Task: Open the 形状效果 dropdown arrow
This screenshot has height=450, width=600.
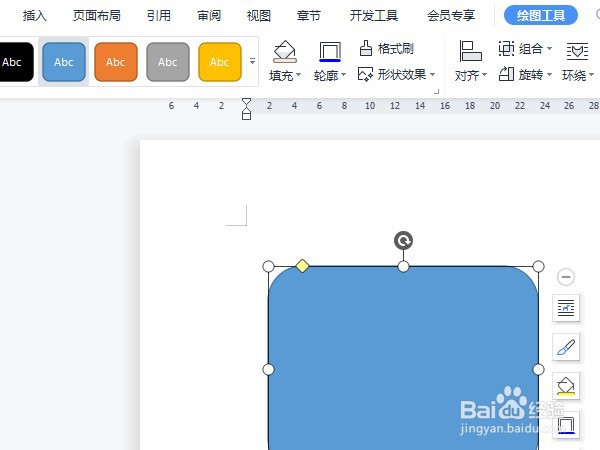Action: [433, 74]
